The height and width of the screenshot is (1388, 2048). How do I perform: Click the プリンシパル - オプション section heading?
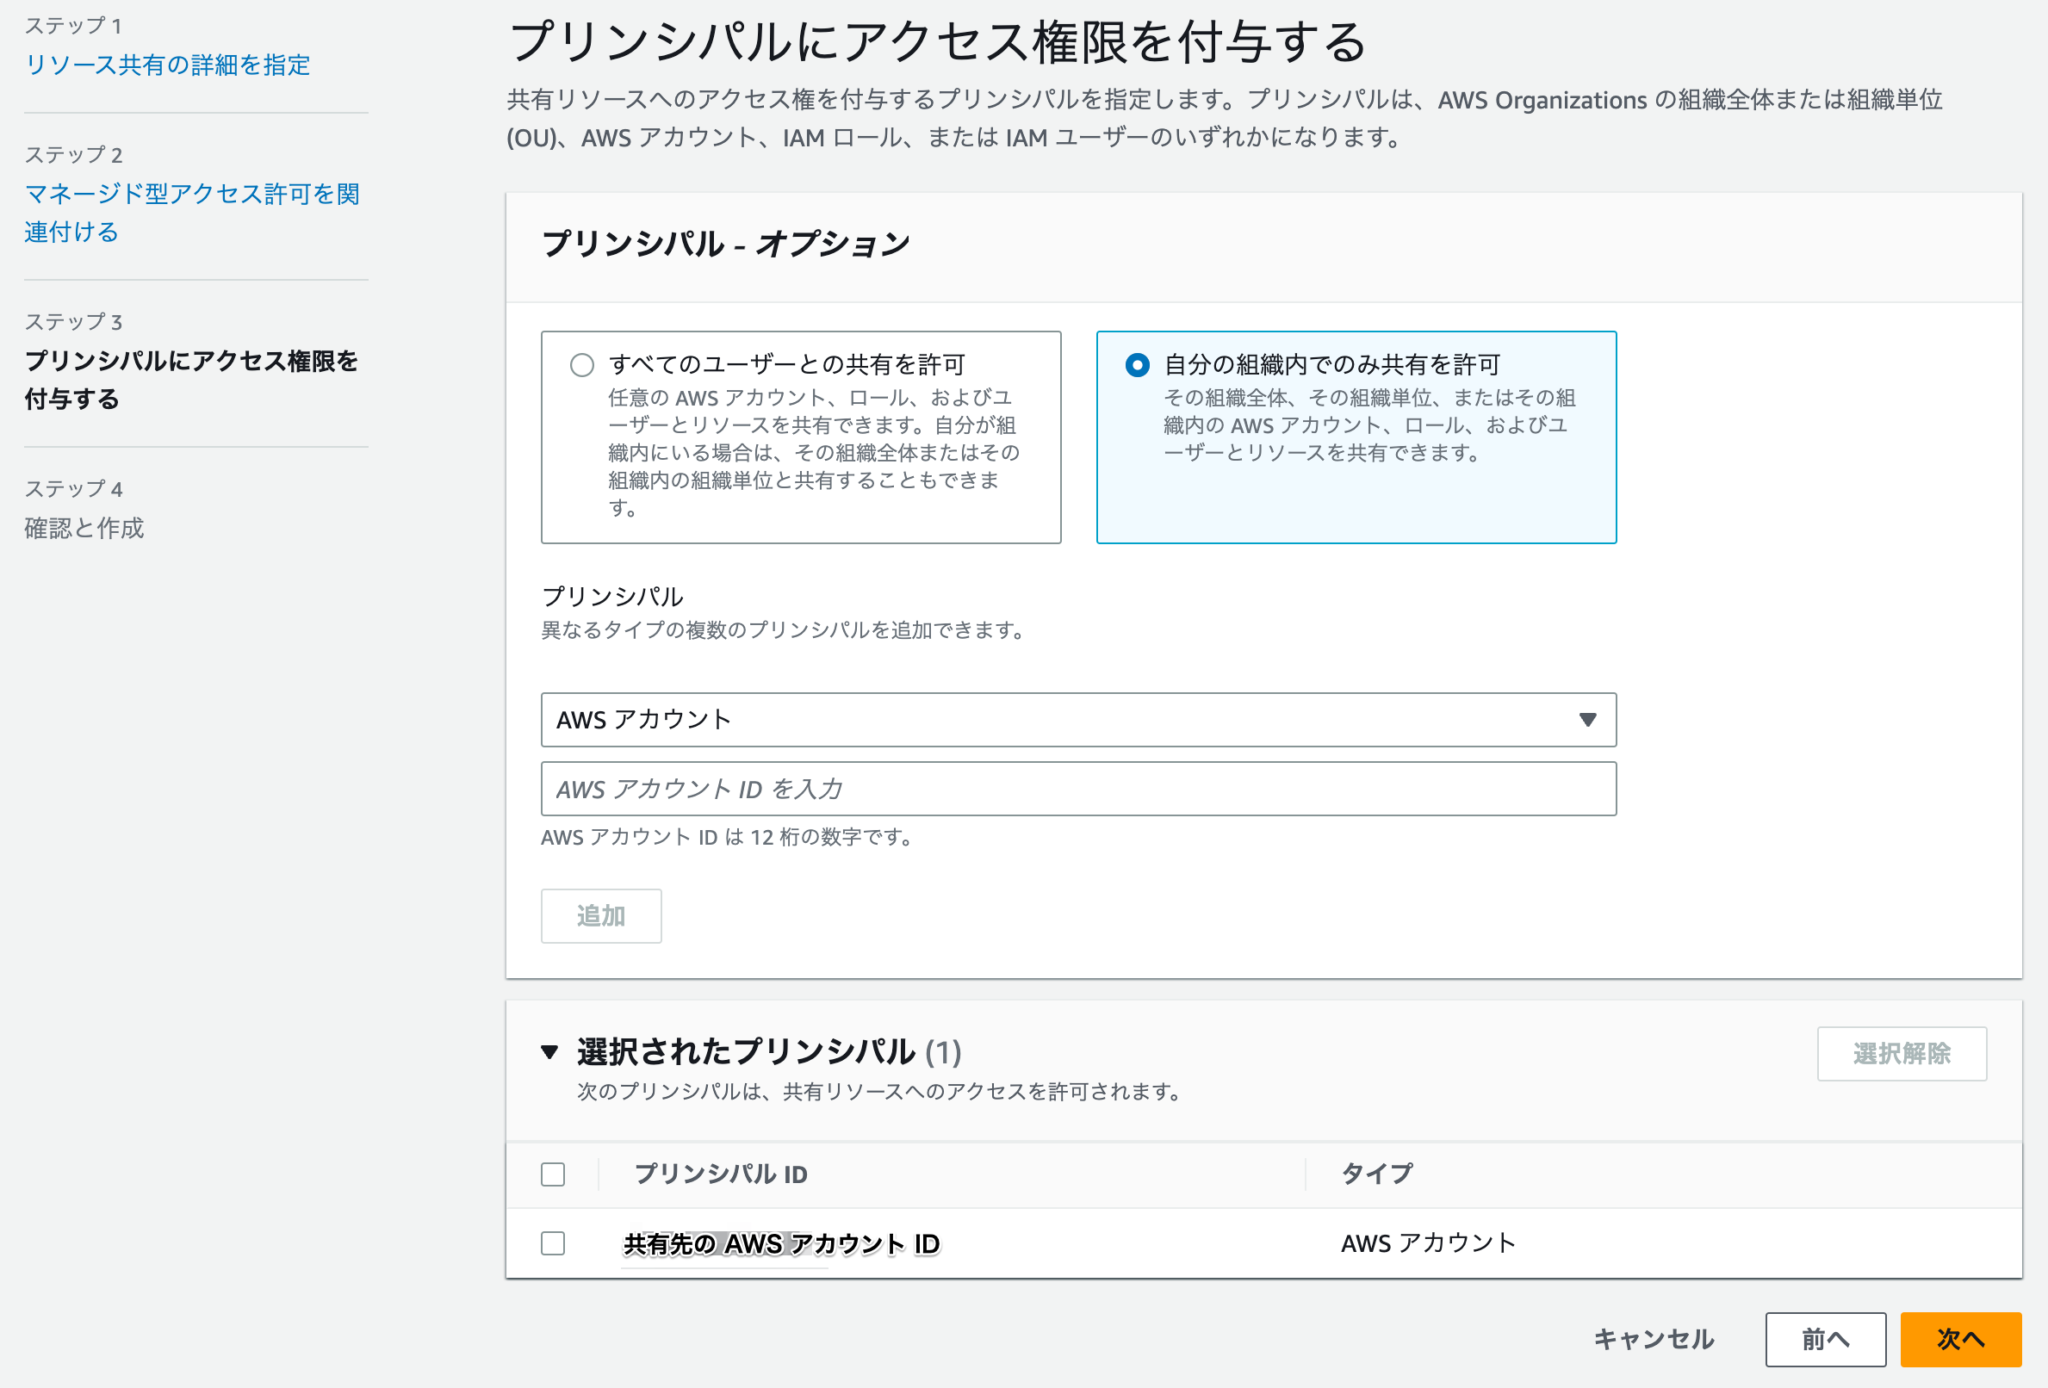[x=726, y=244]
